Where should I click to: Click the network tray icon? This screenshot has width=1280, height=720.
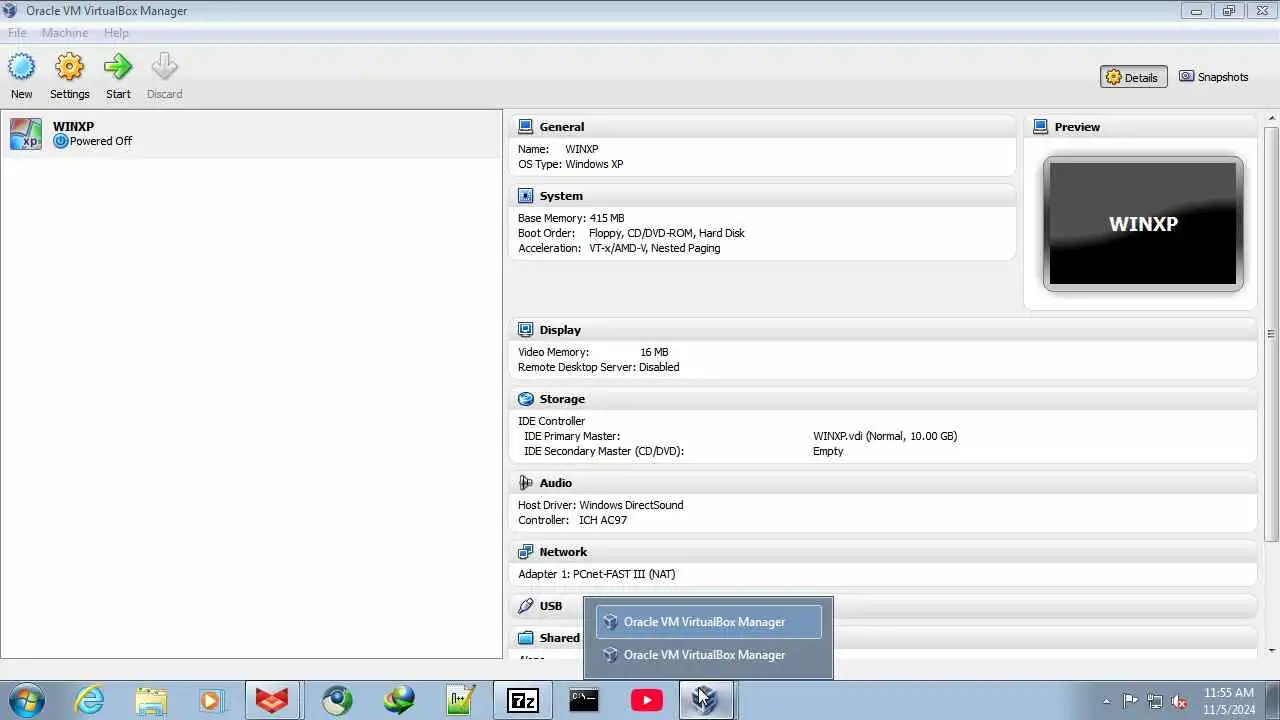pyautogui.click(x=1155, y=701)
